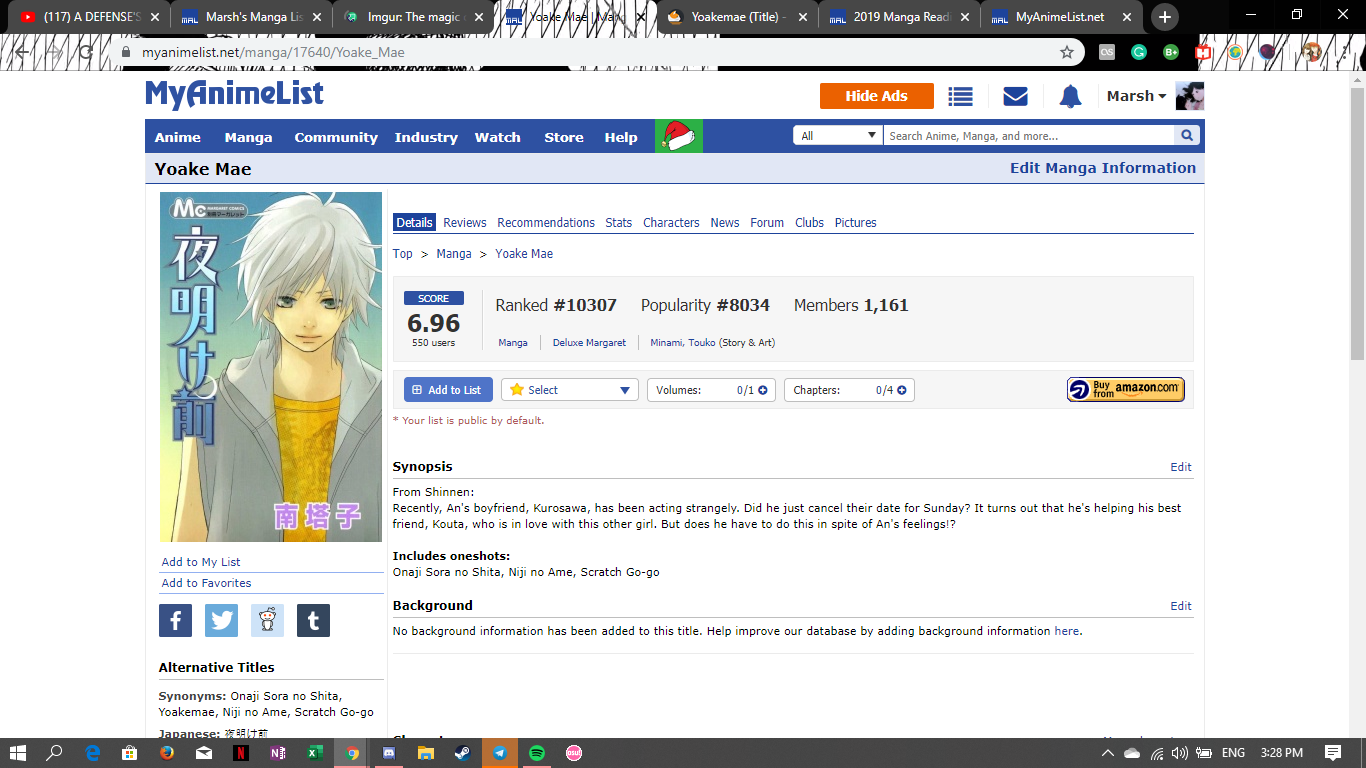Open the messages envelope icon

[1015, 96]
